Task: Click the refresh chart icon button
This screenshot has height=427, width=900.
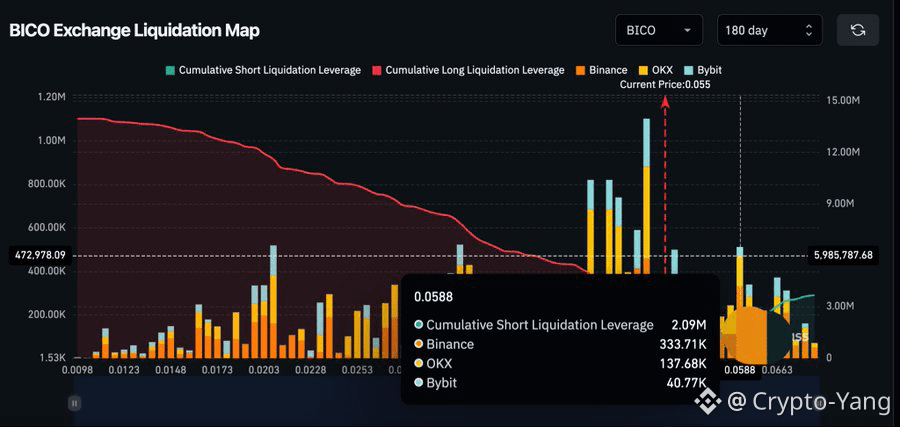Action: [x=858, y=30]
